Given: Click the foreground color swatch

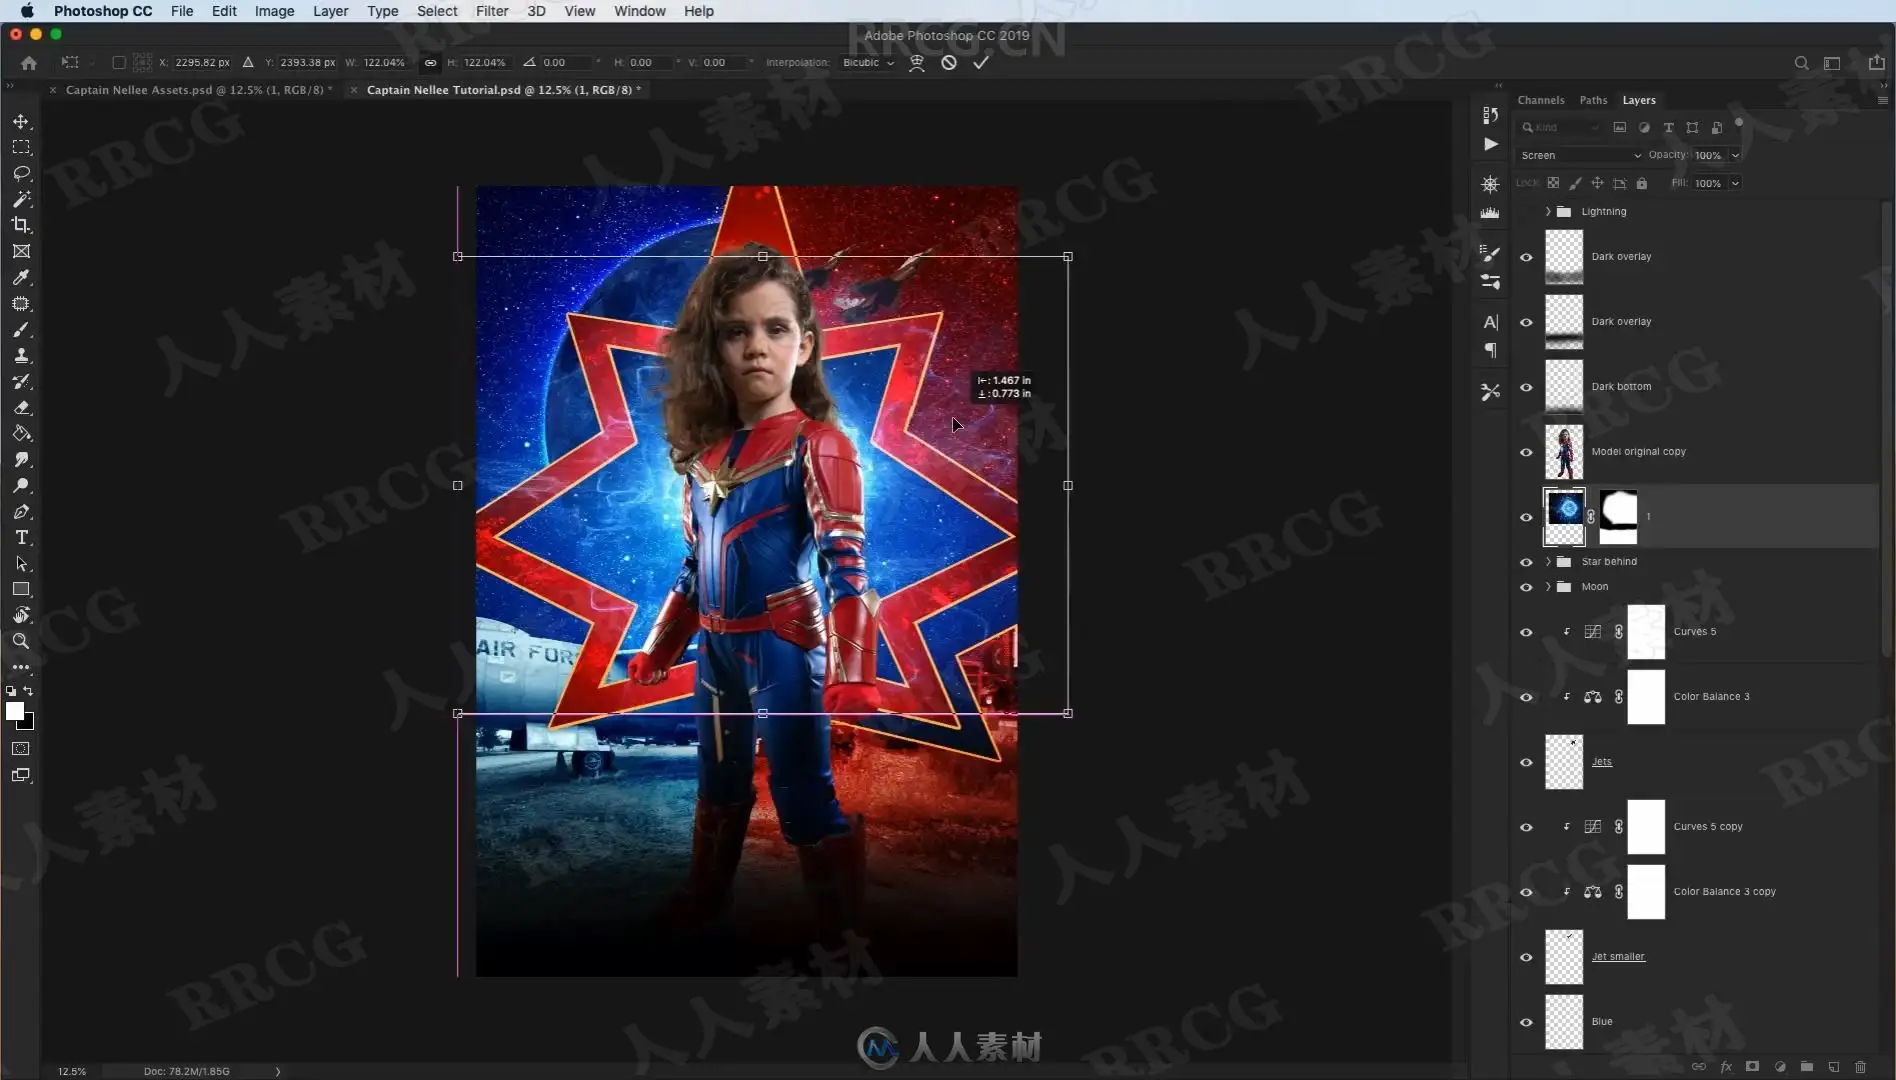Looking at the screenshot, I should tap(14, 711).
